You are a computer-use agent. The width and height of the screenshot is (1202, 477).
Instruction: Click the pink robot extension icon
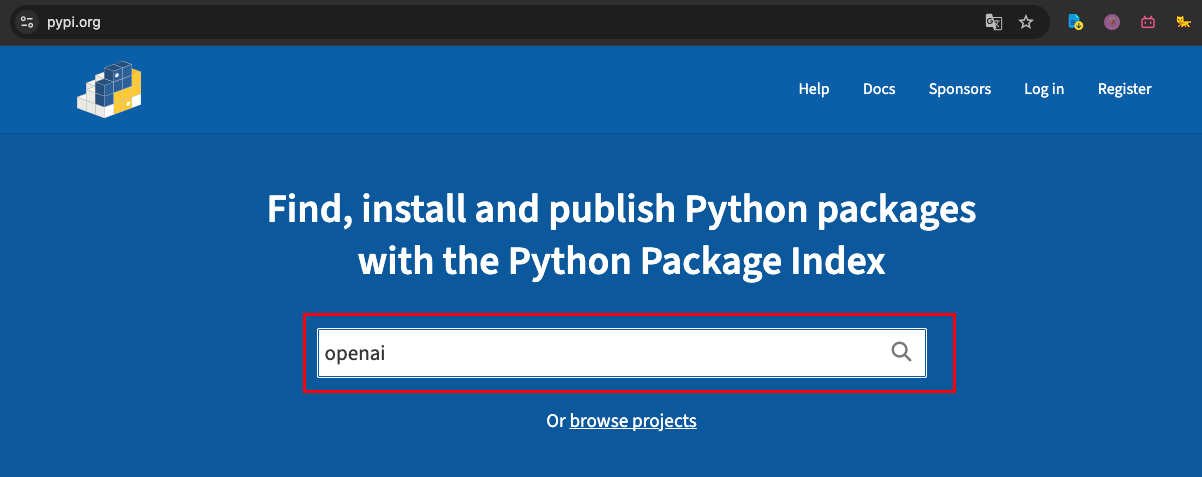(1148, 22)
